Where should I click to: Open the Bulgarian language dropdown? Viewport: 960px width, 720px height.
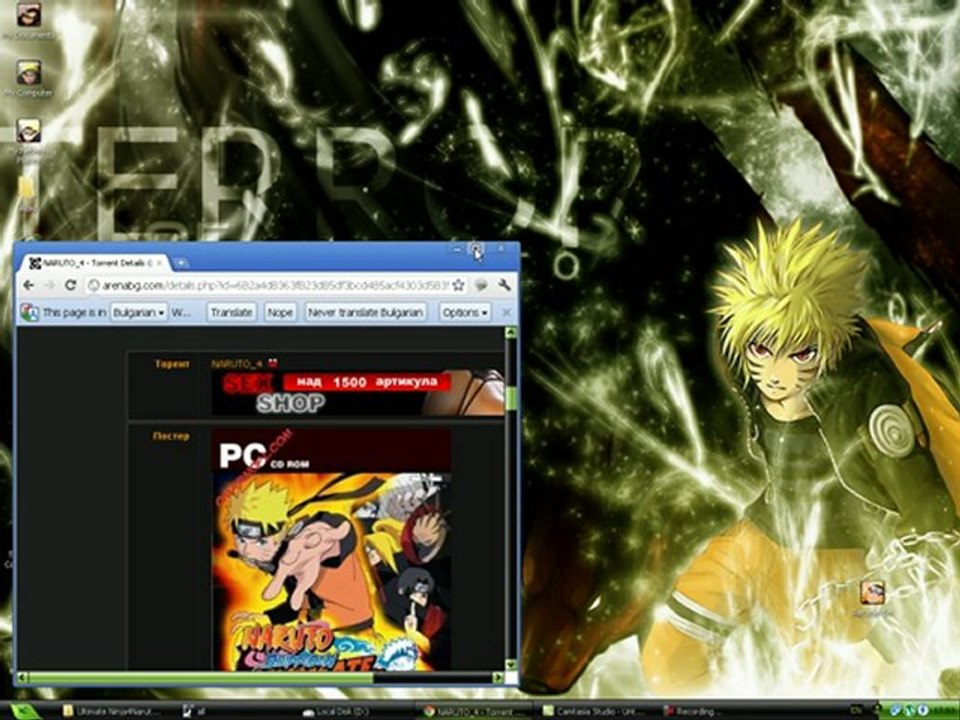pos(139,312)
